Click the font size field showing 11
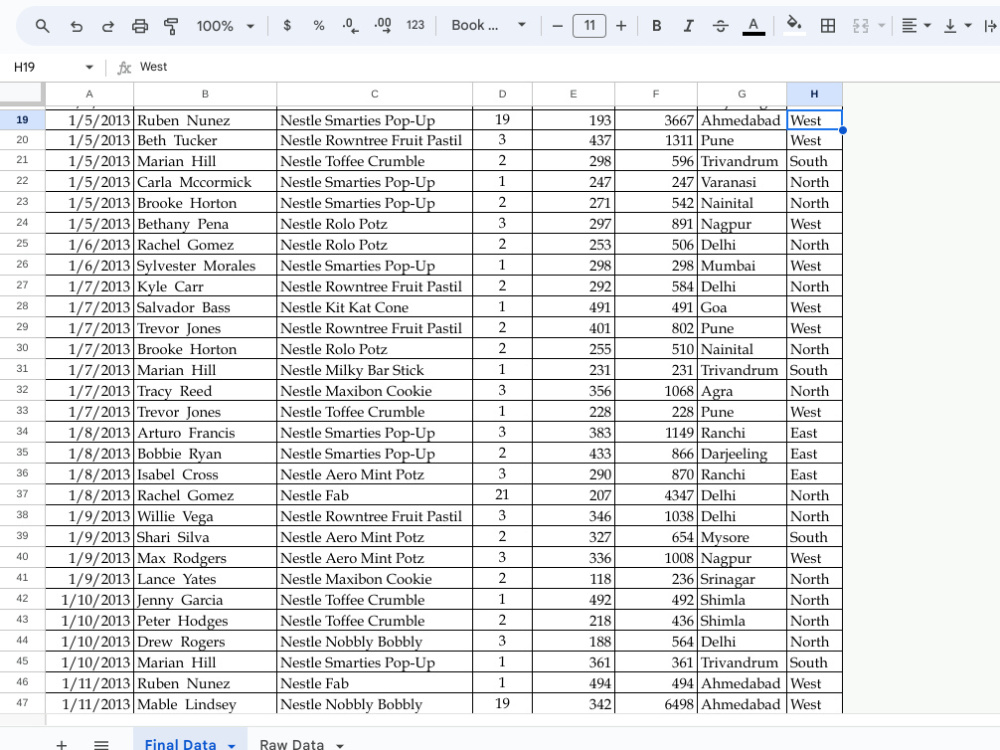The width and height of the screenshot is (1000, 750). pyautogui.click(x=589, y=26)
